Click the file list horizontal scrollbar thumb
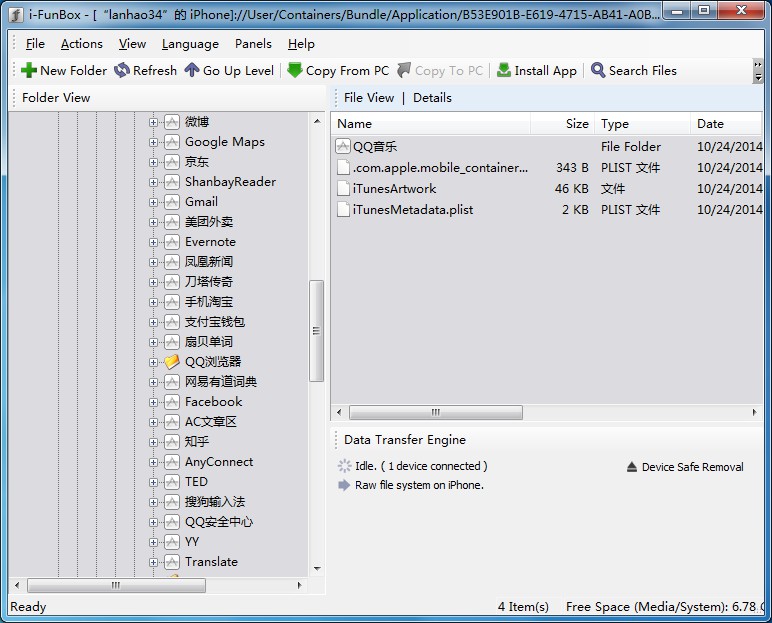 (436, 412)
